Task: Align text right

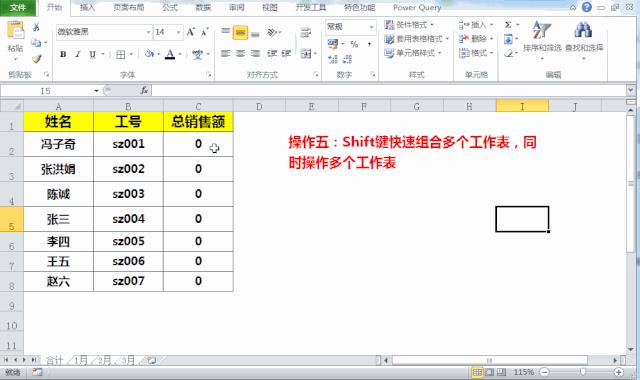Action: click(x=255, y=53)
